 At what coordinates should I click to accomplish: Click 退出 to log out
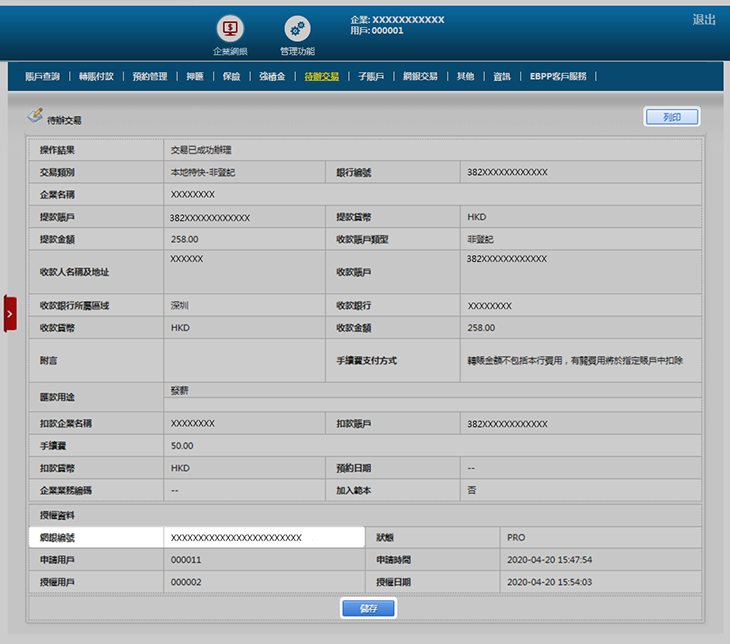(703, 20)
